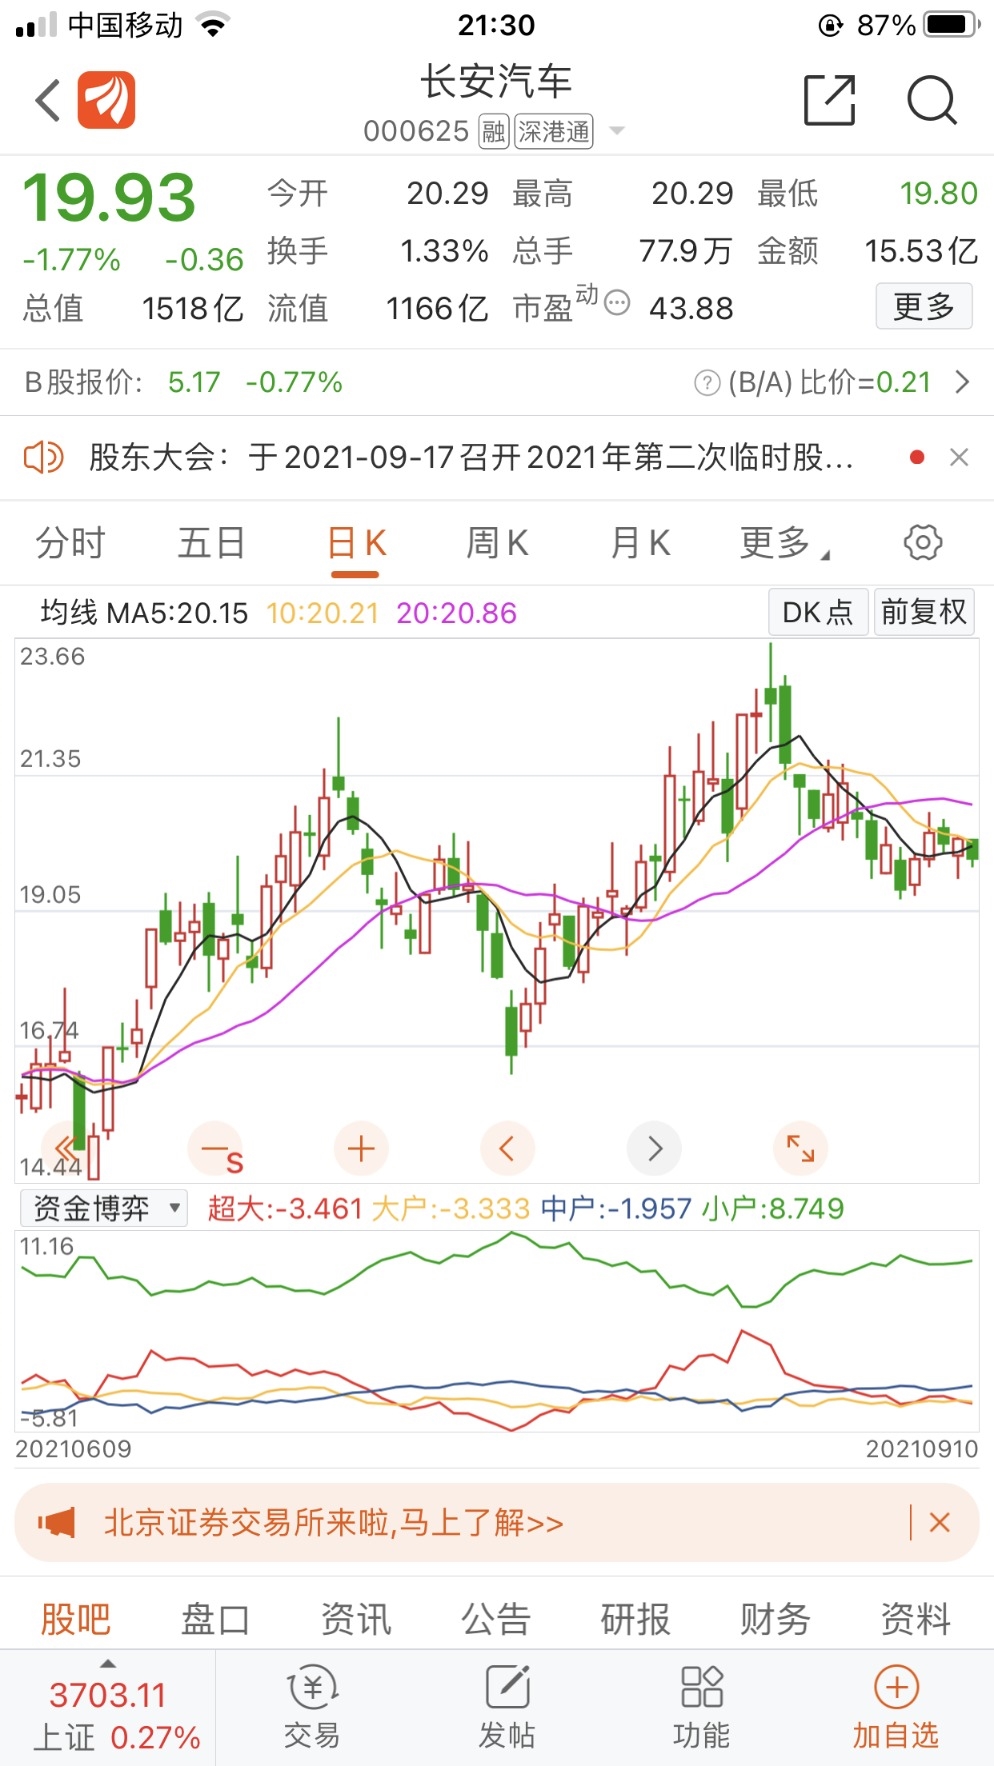This screenshot has height=1766, width=994.
Task: Toggle 前复权 price adjustment
Action: click(x=923, y=612)
